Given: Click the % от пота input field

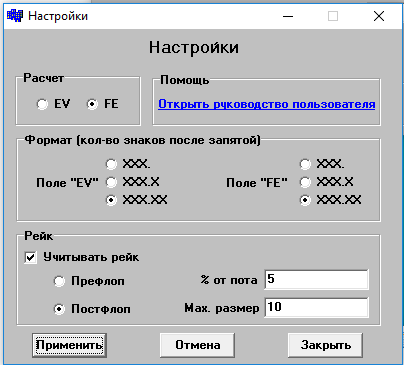Looking at the screenshot, I should 316,279.
